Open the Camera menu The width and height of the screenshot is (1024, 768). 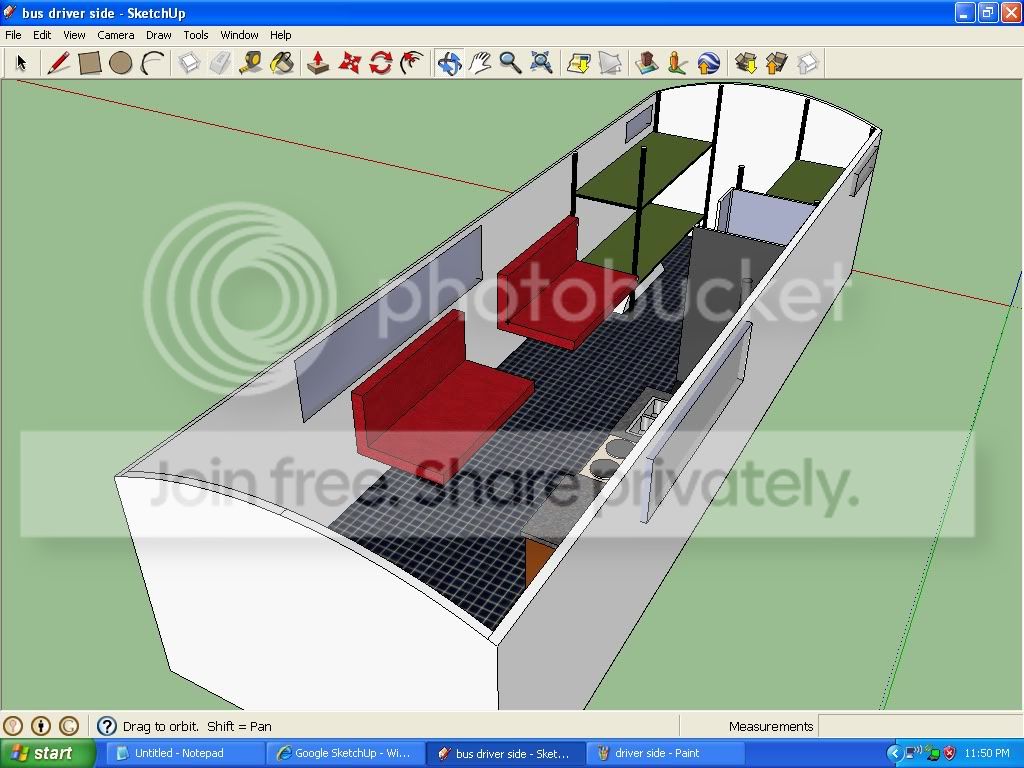pos(116,35)
